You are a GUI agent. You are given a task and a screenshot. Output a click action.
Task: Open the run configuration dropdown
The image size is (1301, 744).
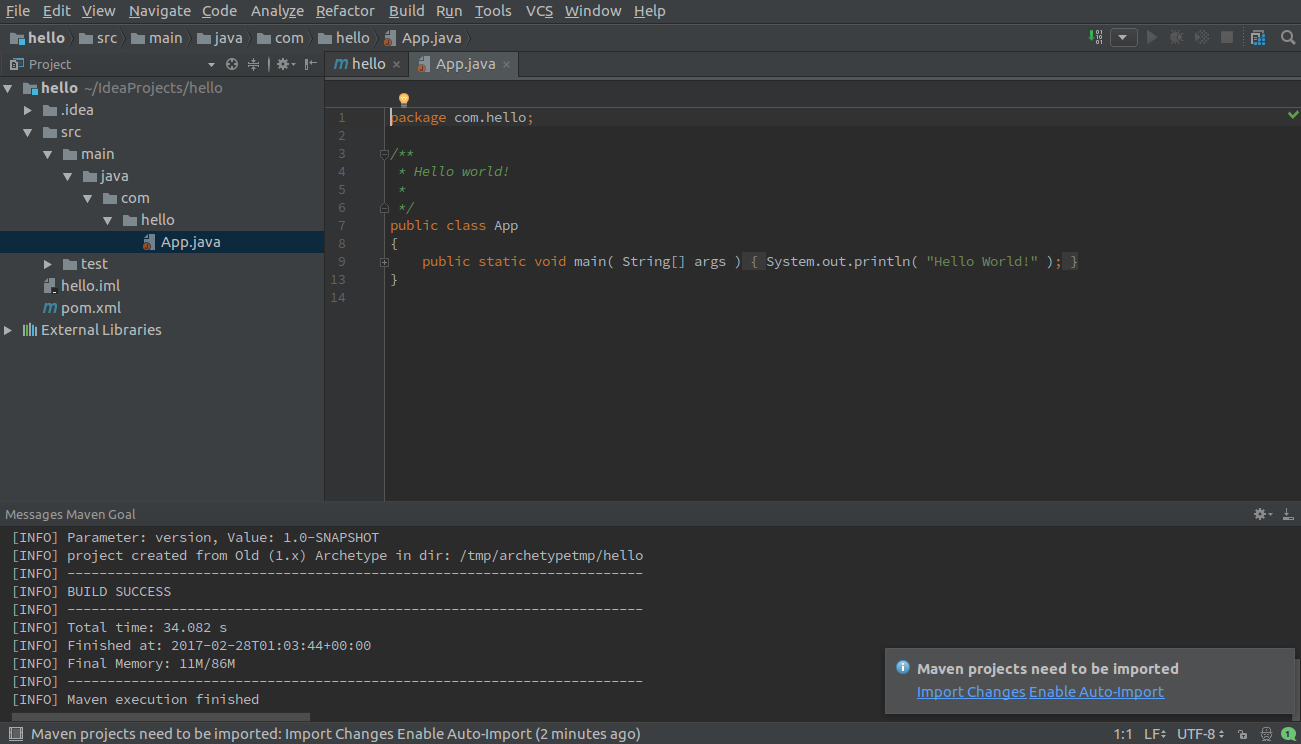1124,37
